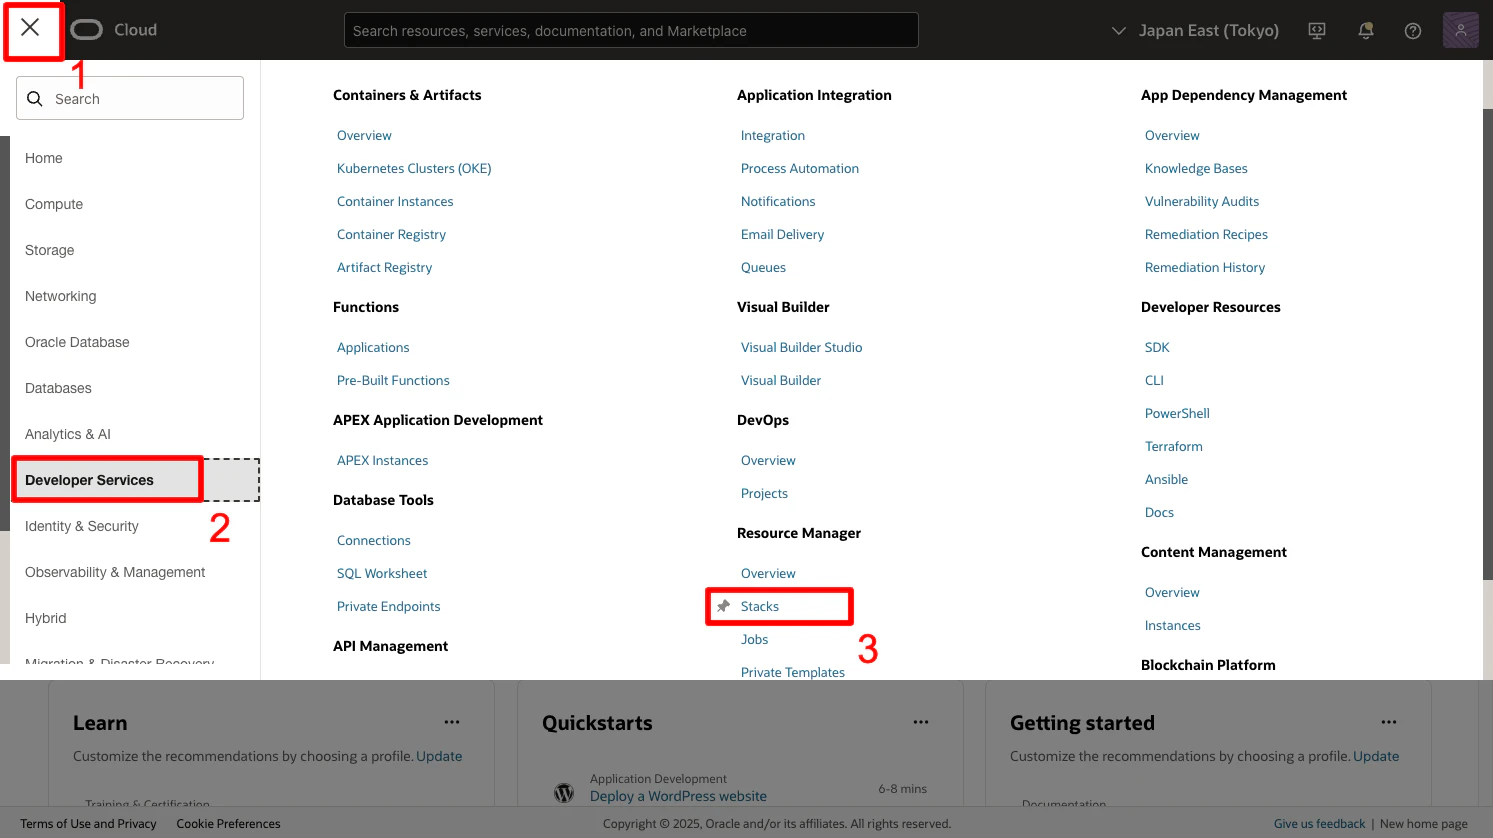Click the navigation menu Search field
The height and width of the screenshot is (838, 1493).
click(130, 98)
